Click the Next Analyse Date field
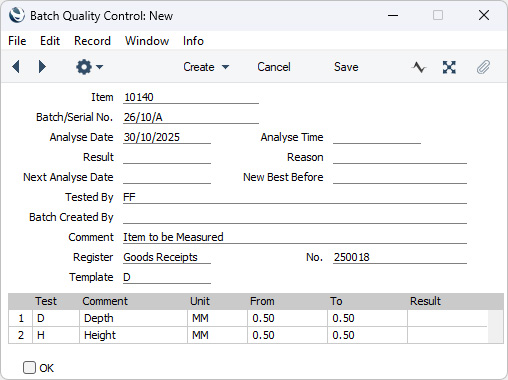This screenshot has width=508, height=380. [167, 177]
